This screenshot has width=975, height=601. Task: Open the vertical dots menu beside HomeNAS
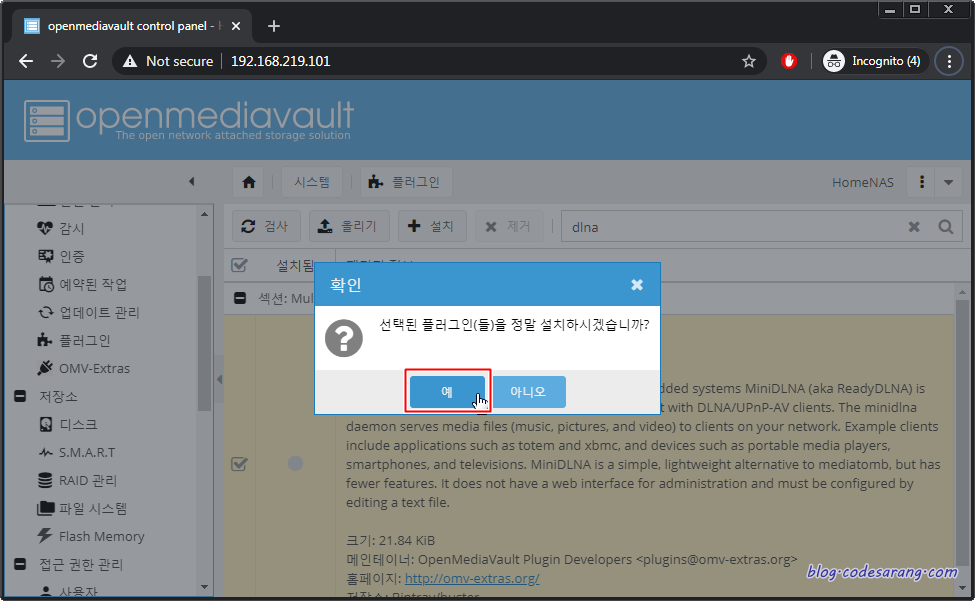point(922,182)
